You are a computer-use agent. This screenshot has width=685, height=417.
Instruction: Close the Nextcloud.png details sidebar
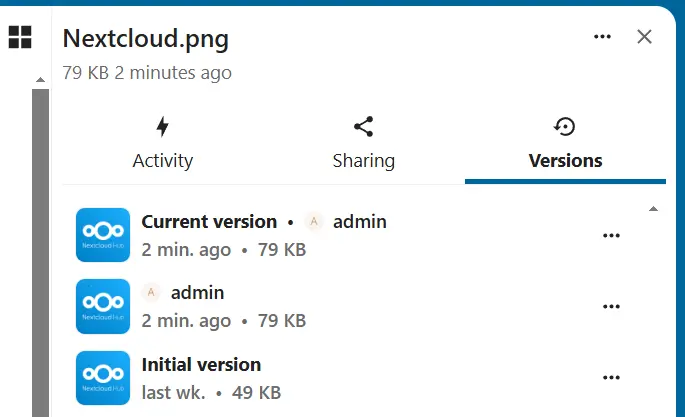tap(645, 37)
